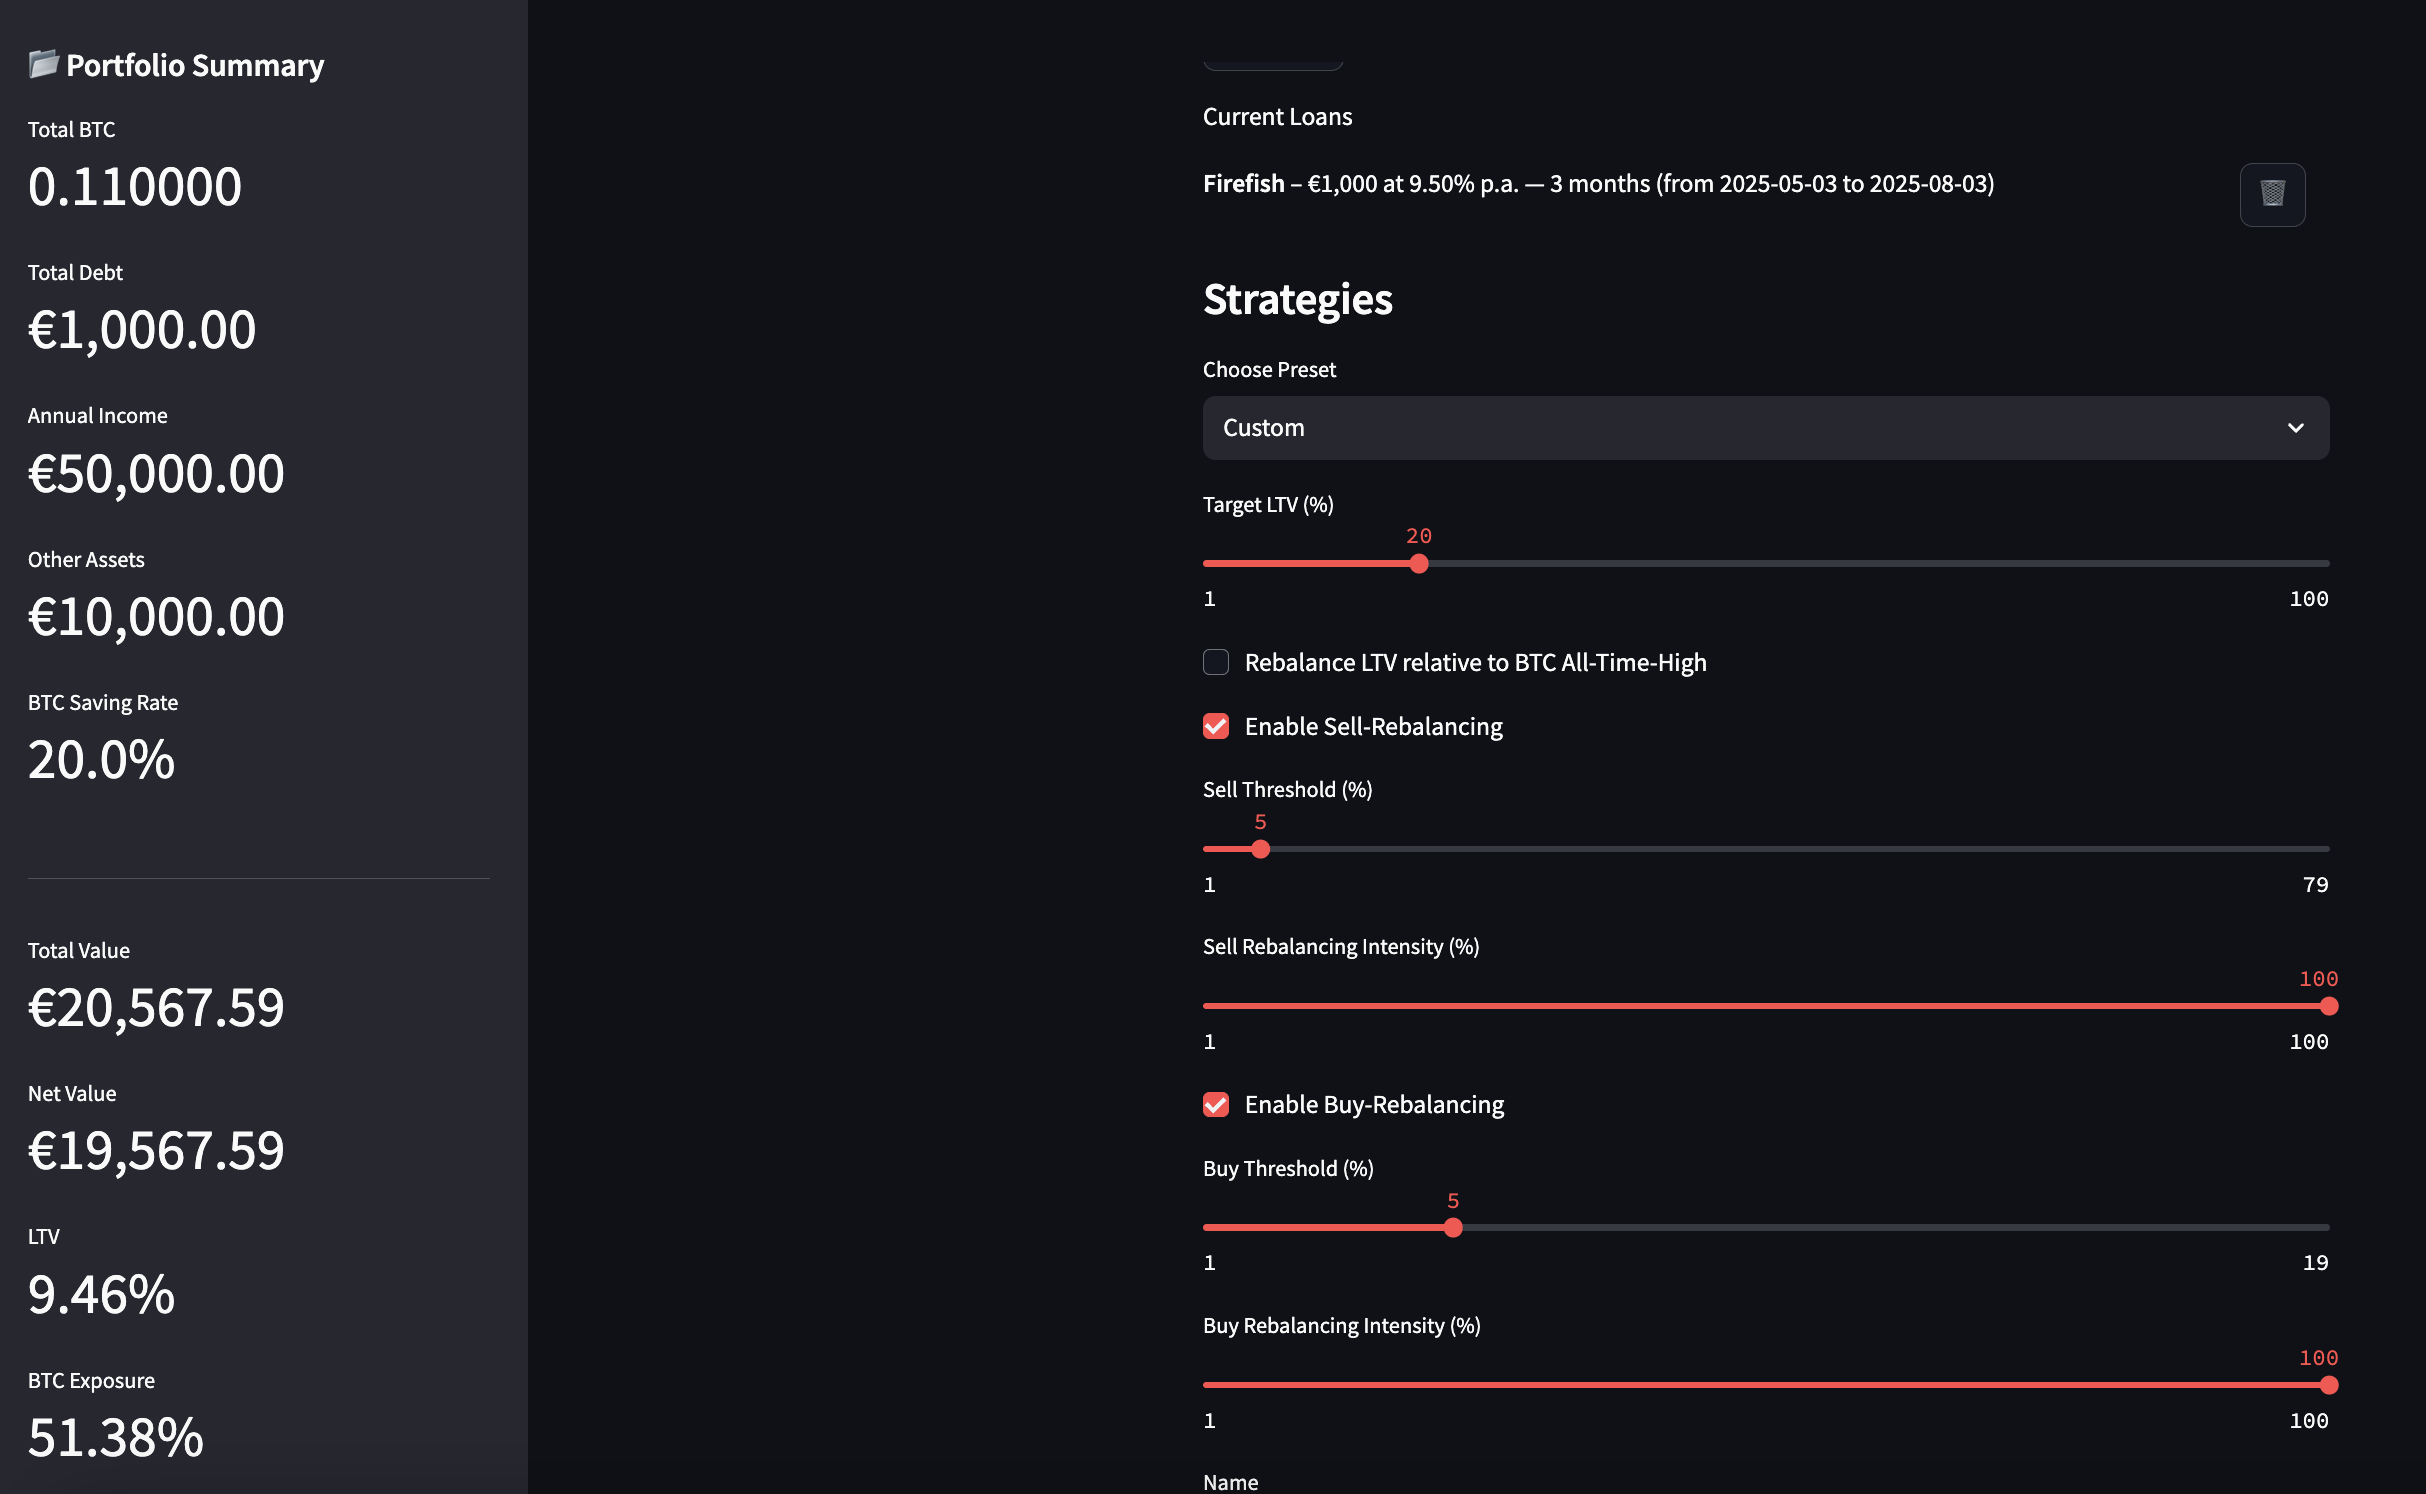This screenshot has width=2426, height=1494.
Task: Click the Strategies section heading
Action: click(1297, 299)
